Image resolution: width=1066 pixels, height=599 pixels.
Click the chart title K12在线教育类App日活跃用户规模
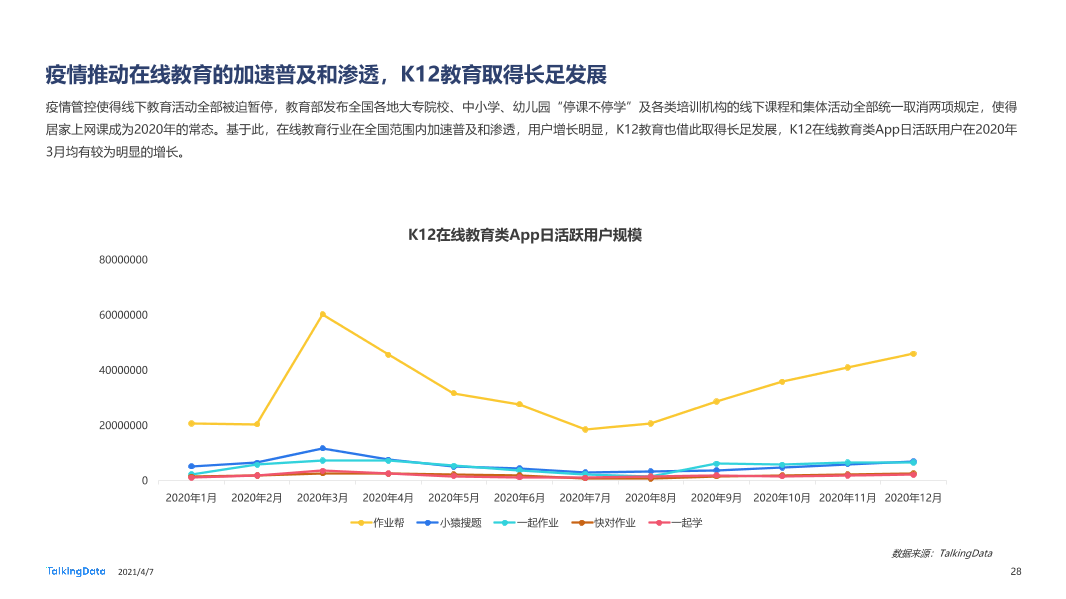coord(525,235)
